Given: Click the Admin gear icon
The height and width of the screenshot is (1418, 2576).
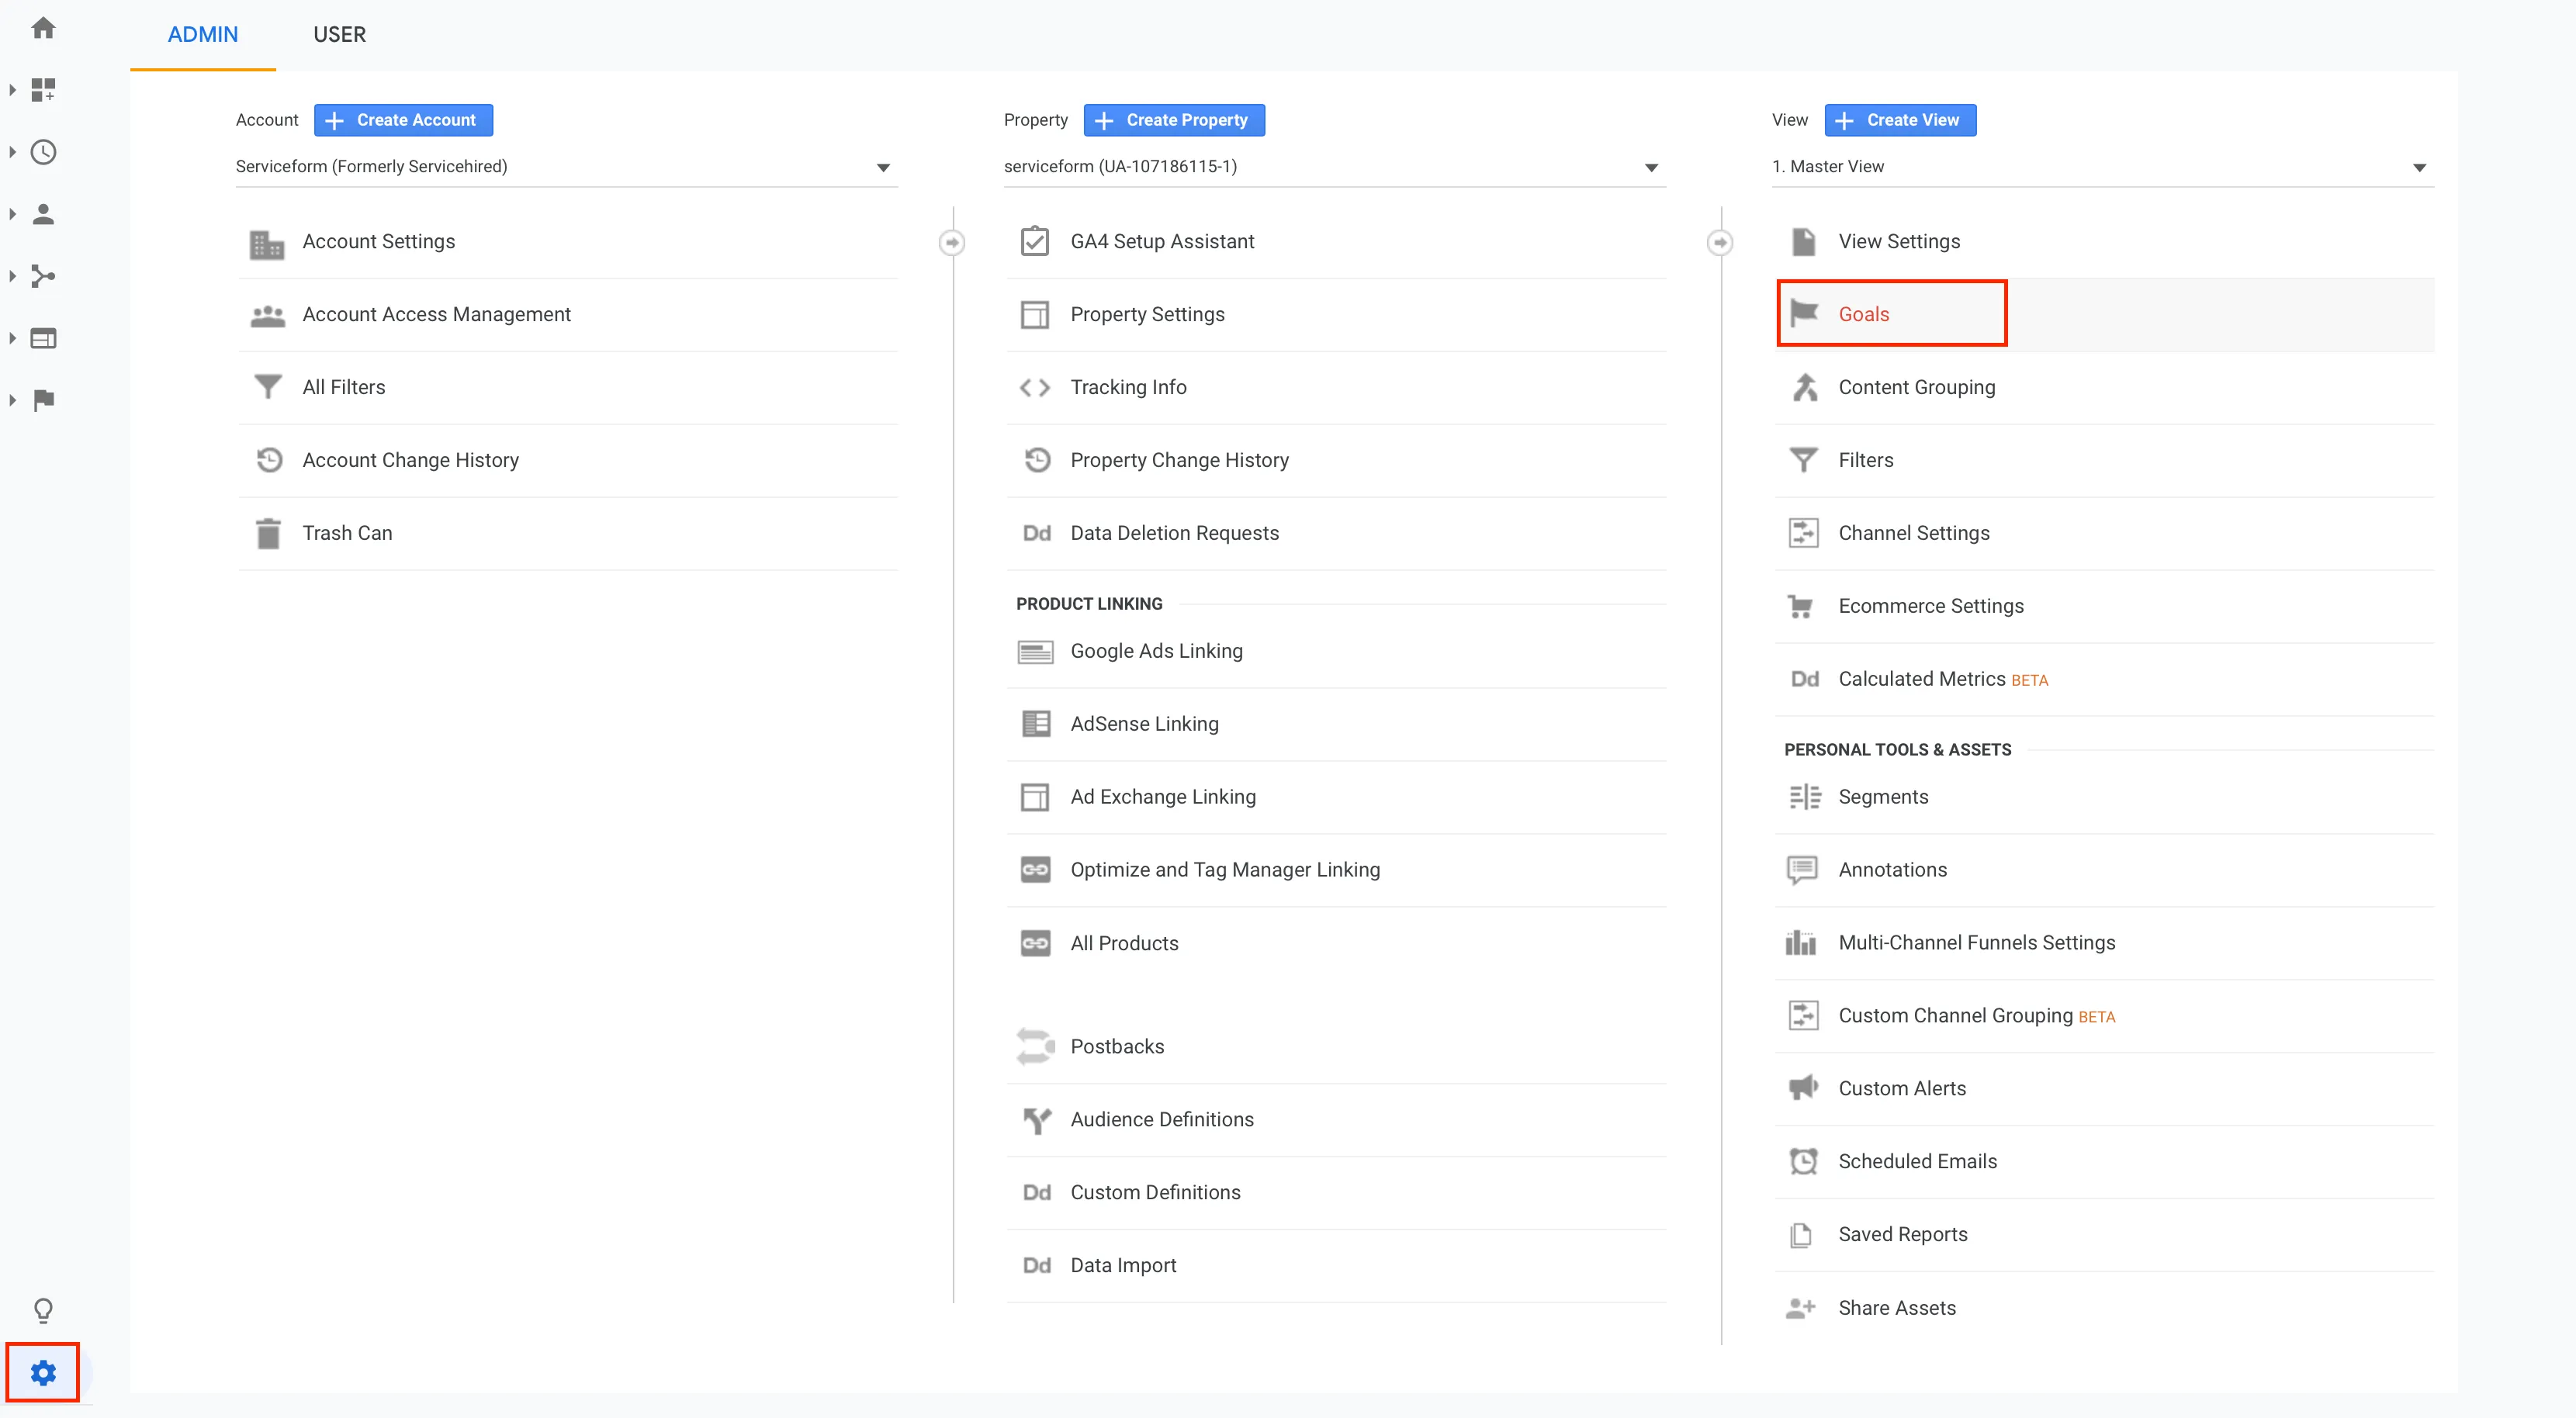Looking at the screenshot, I should [43, 1373].
